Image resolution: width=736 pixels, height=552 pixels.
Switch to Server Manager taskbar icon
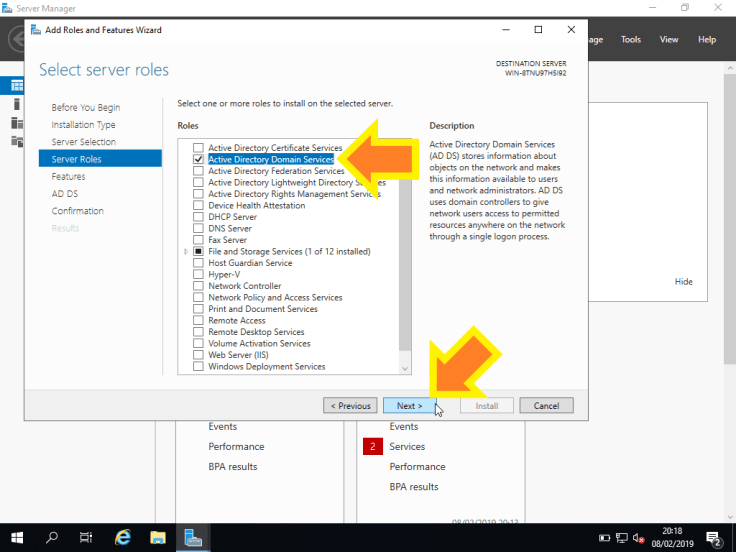point(192,538)
